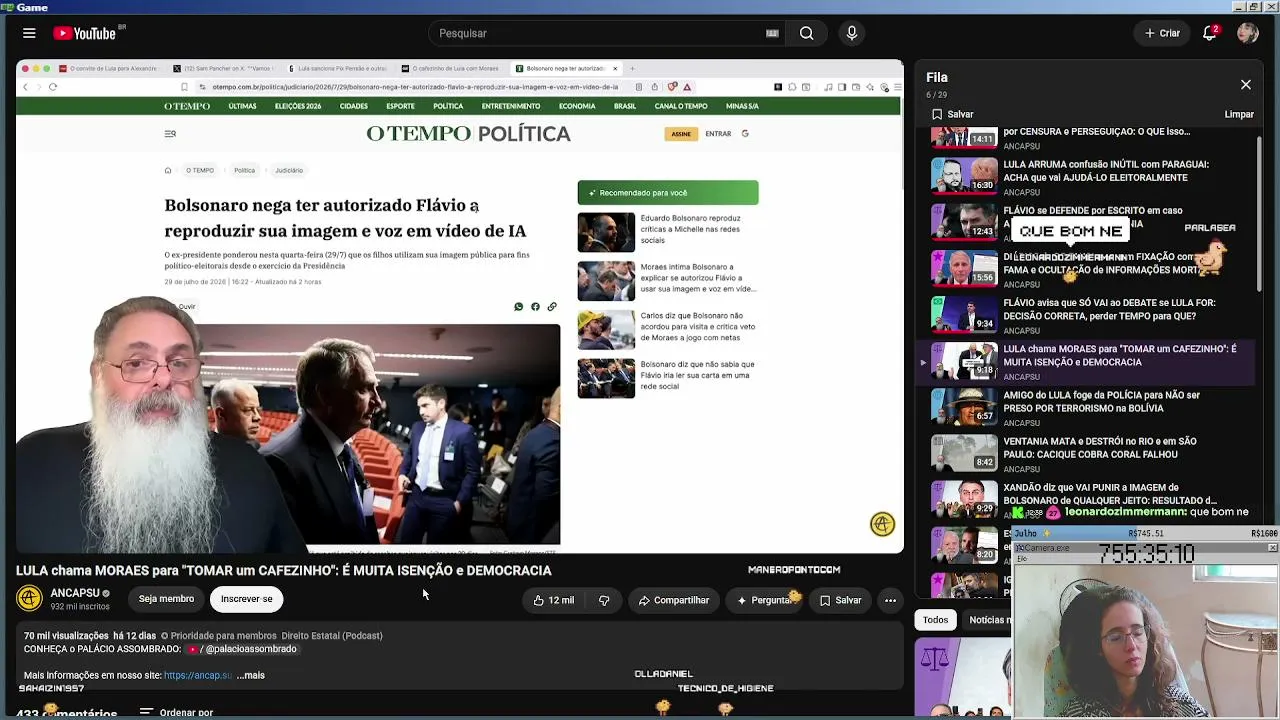Screen dimensions: 1280x720
Task: Open the YouTube guide hamburger menu
Action: point(29,33)
